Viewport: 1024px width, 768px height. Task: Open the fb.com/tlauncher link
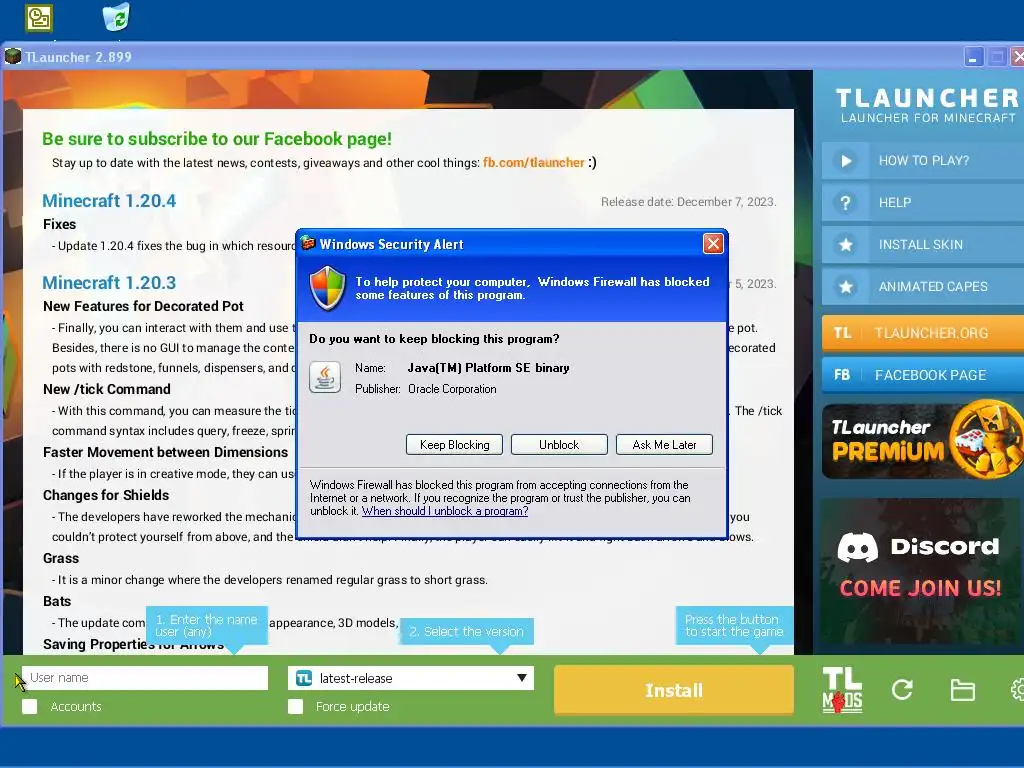(x=534, y=163)
